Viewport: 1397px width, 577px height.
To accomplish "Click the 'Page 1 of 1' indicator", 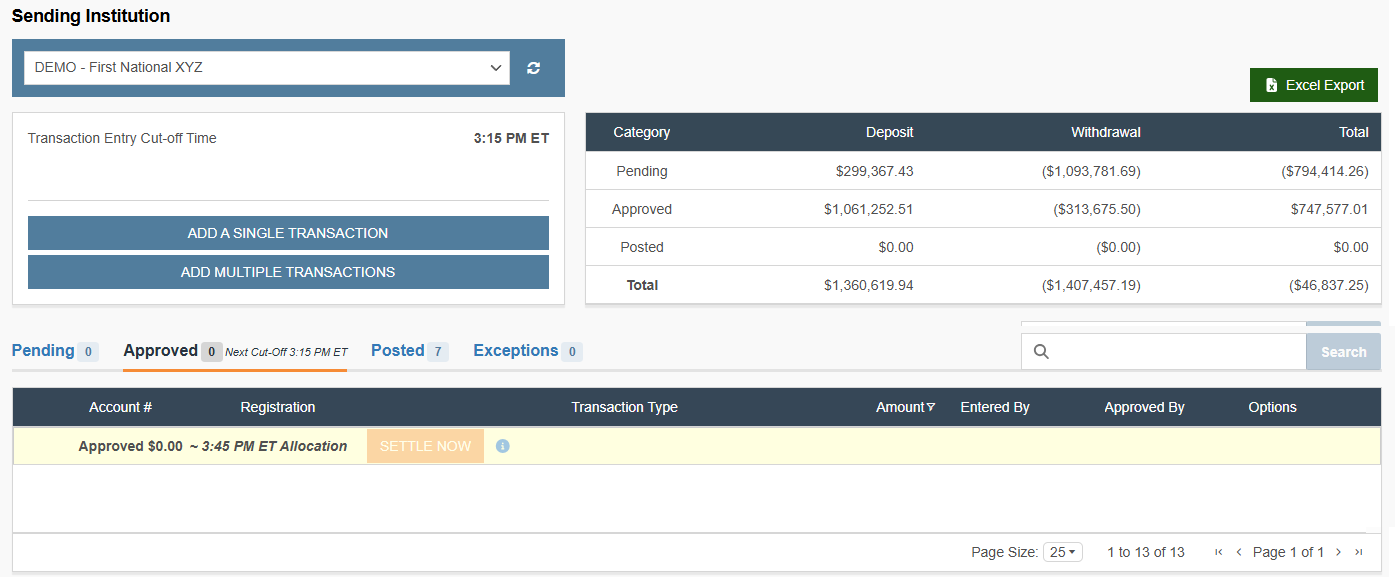I will point(1288,552).
